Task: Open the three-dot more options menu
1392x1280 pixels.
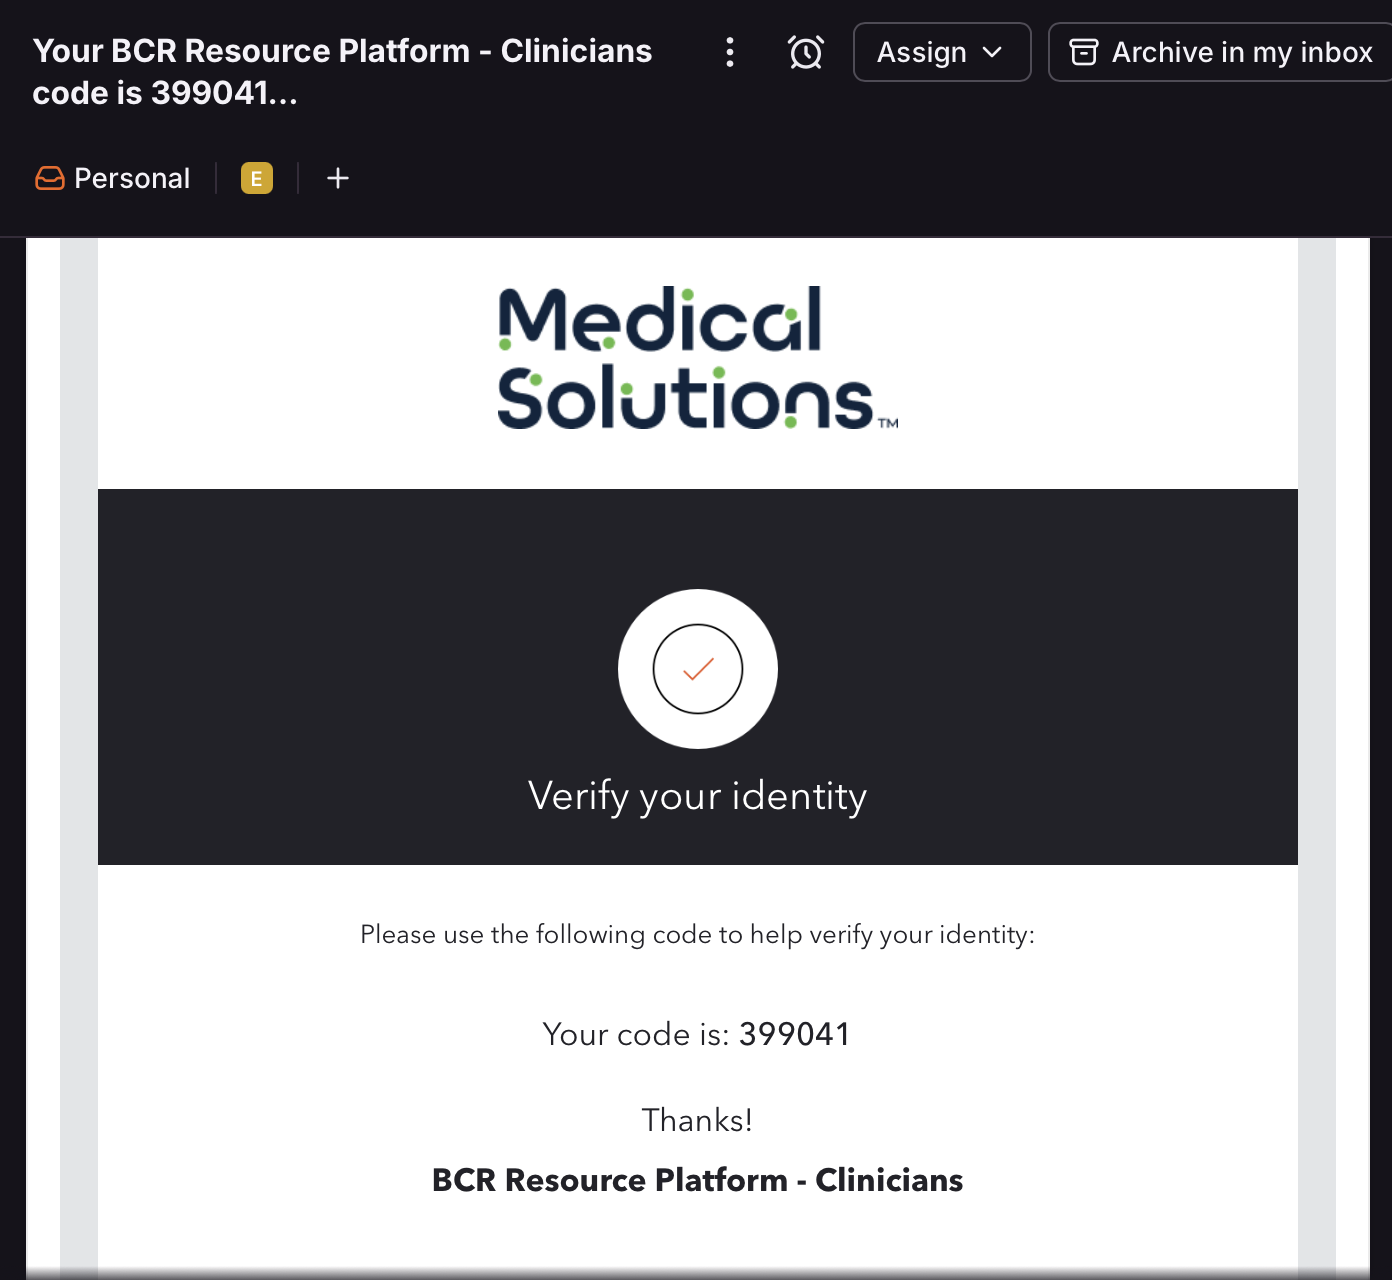Action: (x=730, y=52)
